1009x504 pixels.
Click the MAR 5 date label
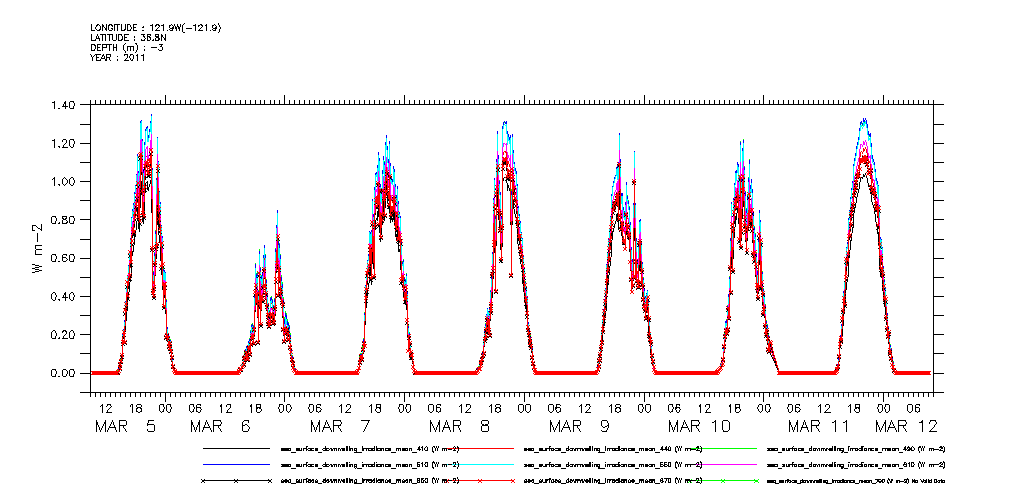125,427
